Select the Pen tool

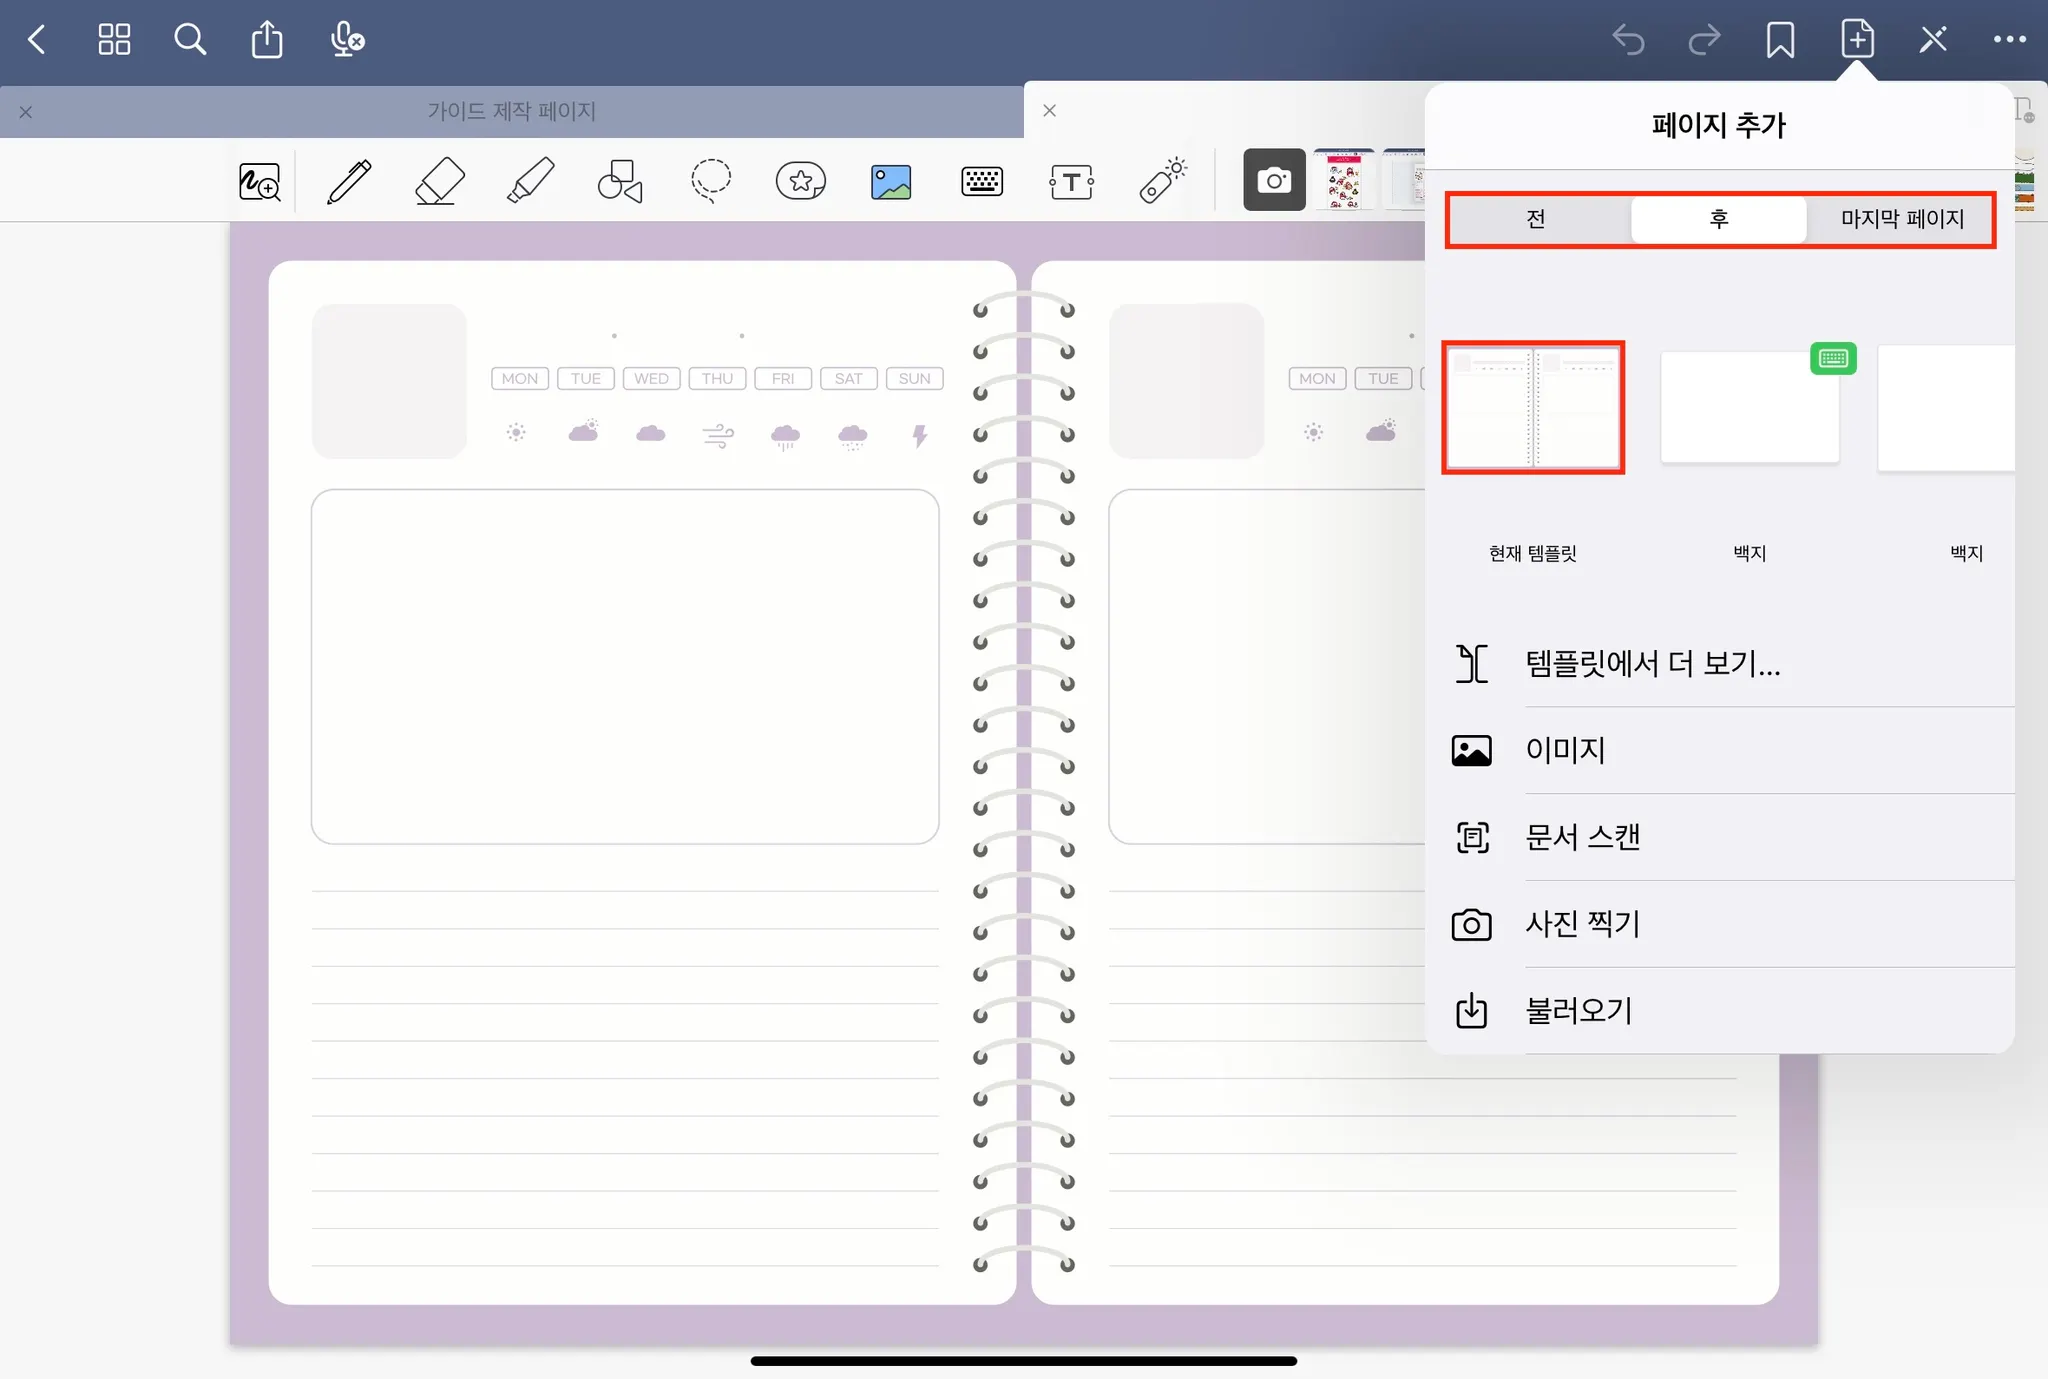coord(349,182)
